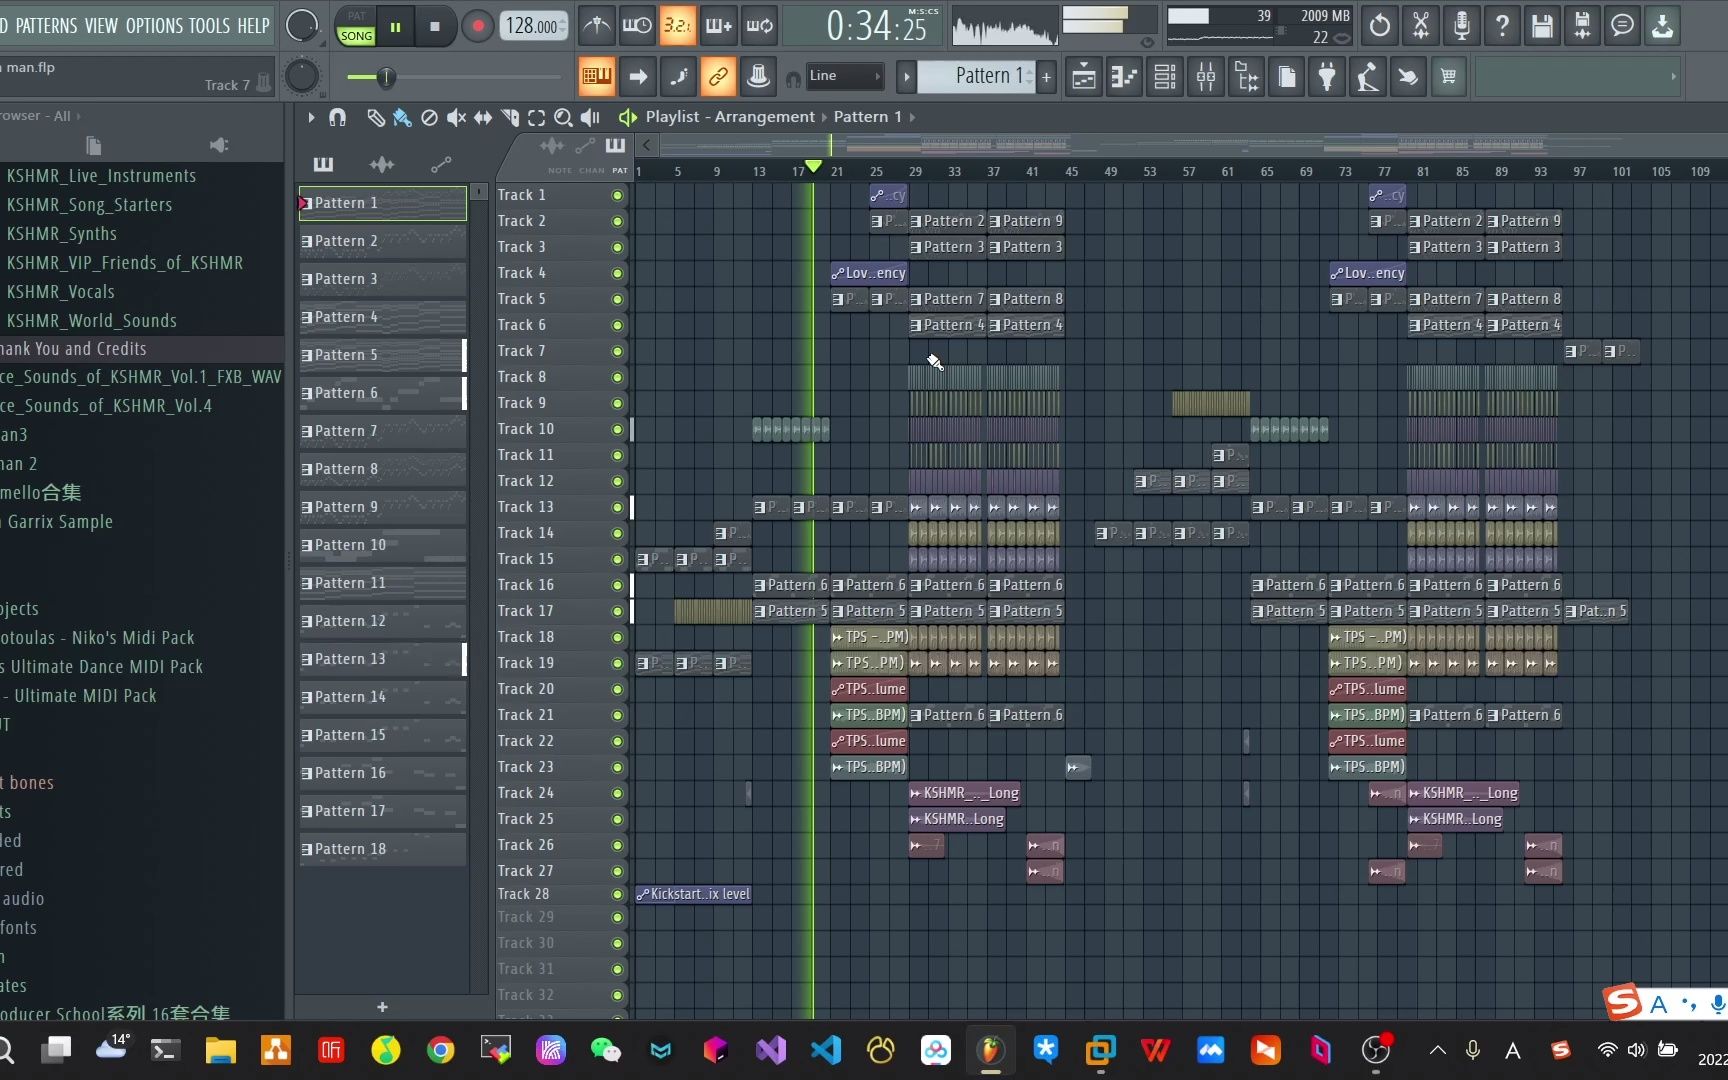Mute Track 10 with its green light

(x=617, y=429)
